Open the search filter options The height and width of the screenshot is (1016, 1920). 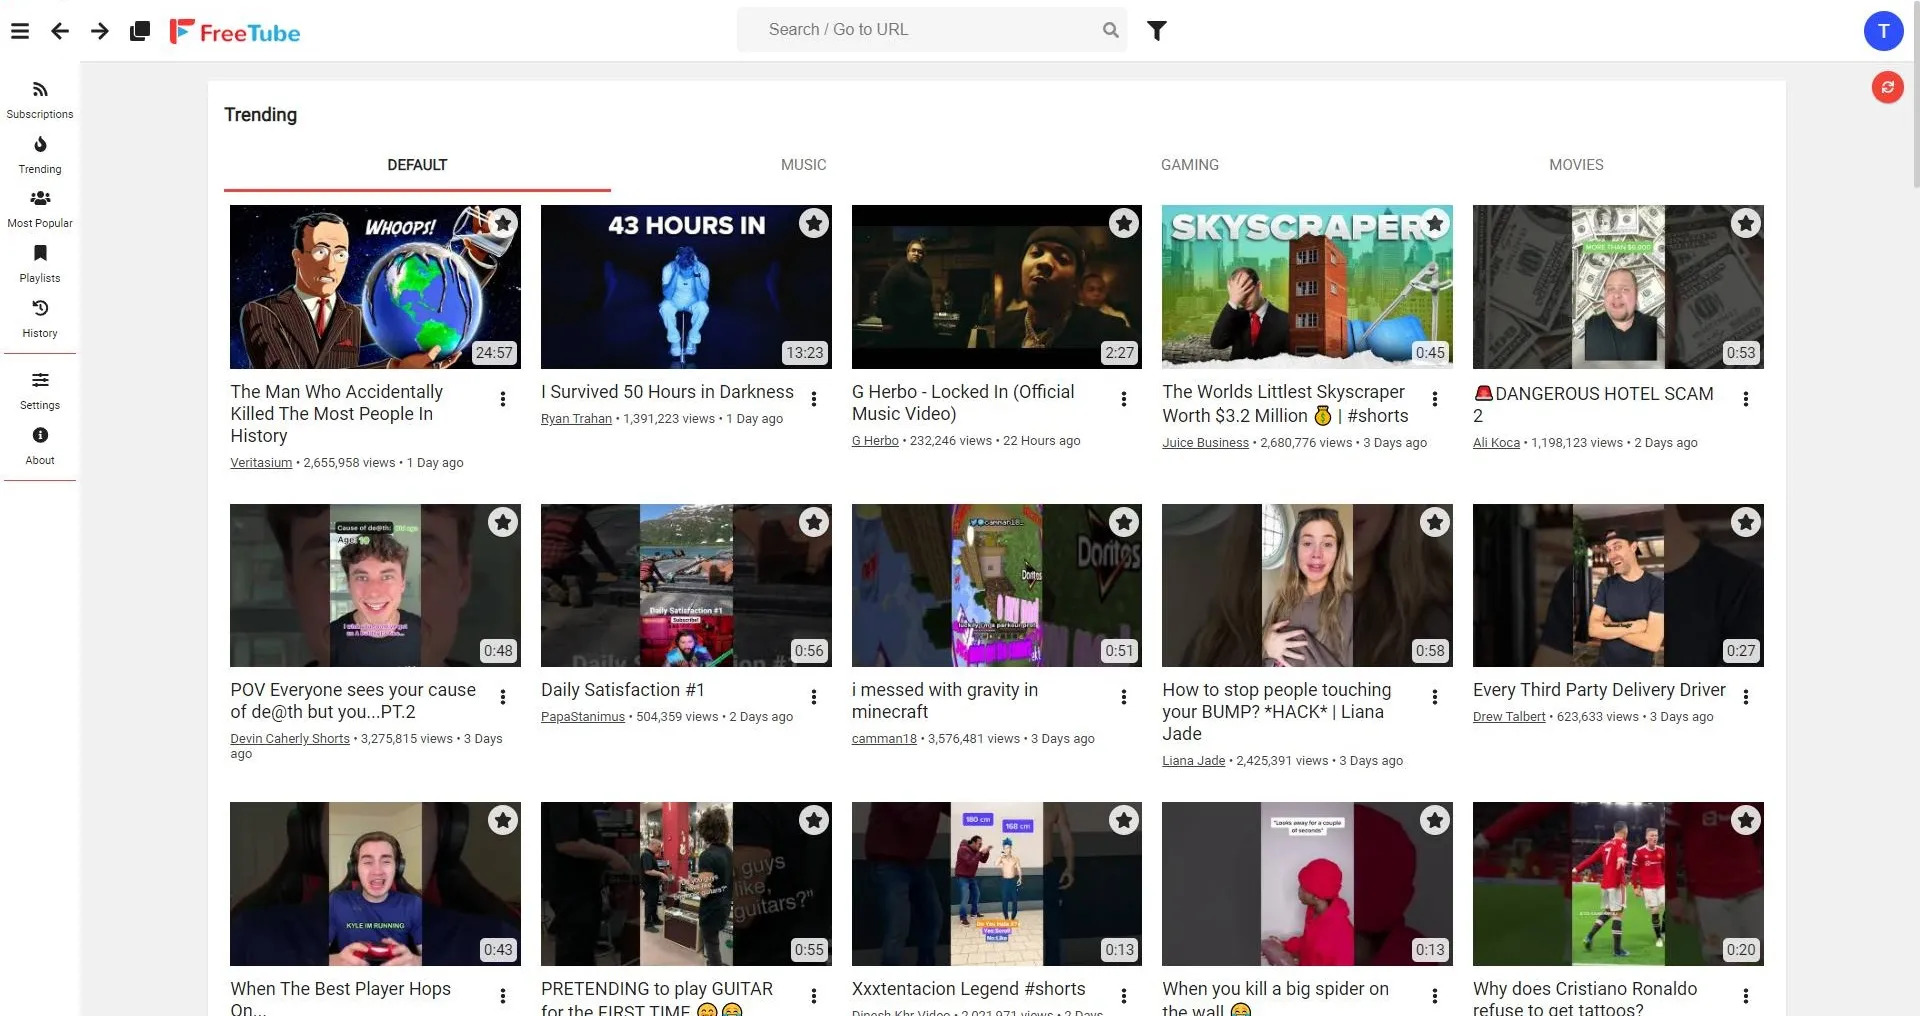(1157, 30)
